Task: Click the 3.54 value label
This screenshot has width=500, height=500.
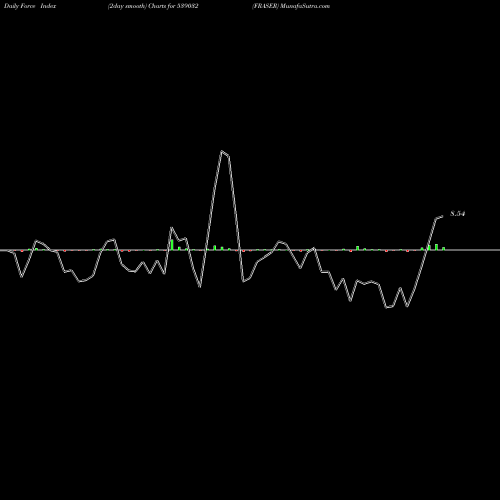Action: pos(458,214)
